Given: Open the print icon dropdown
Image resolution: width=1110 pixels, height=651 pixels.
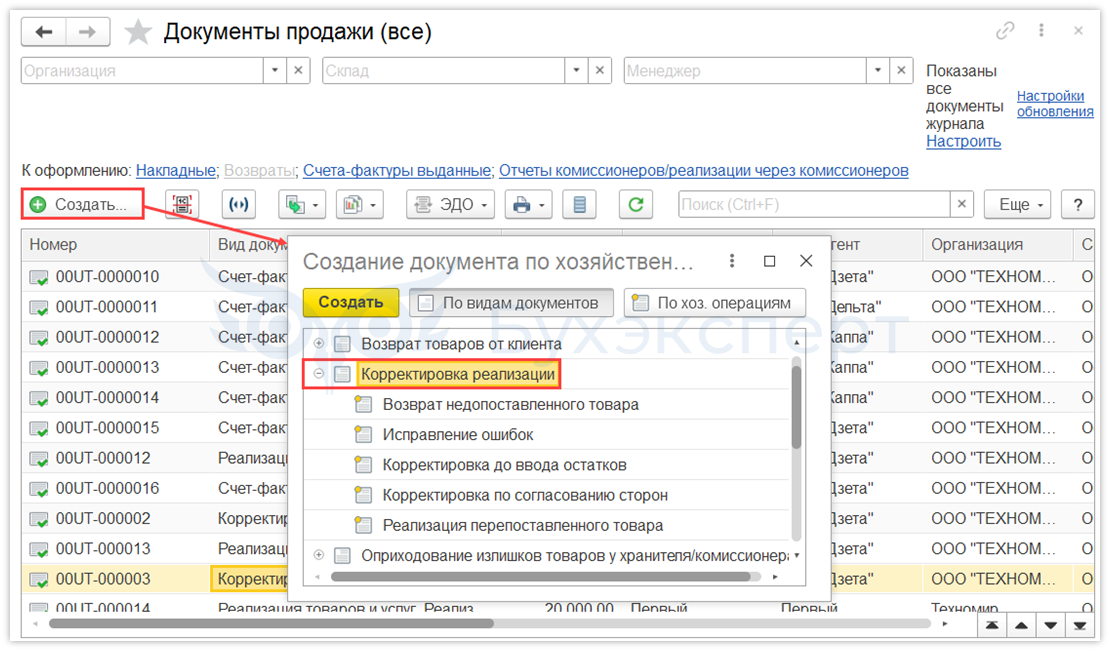Looking at the screenshot, I should [528, 205].
